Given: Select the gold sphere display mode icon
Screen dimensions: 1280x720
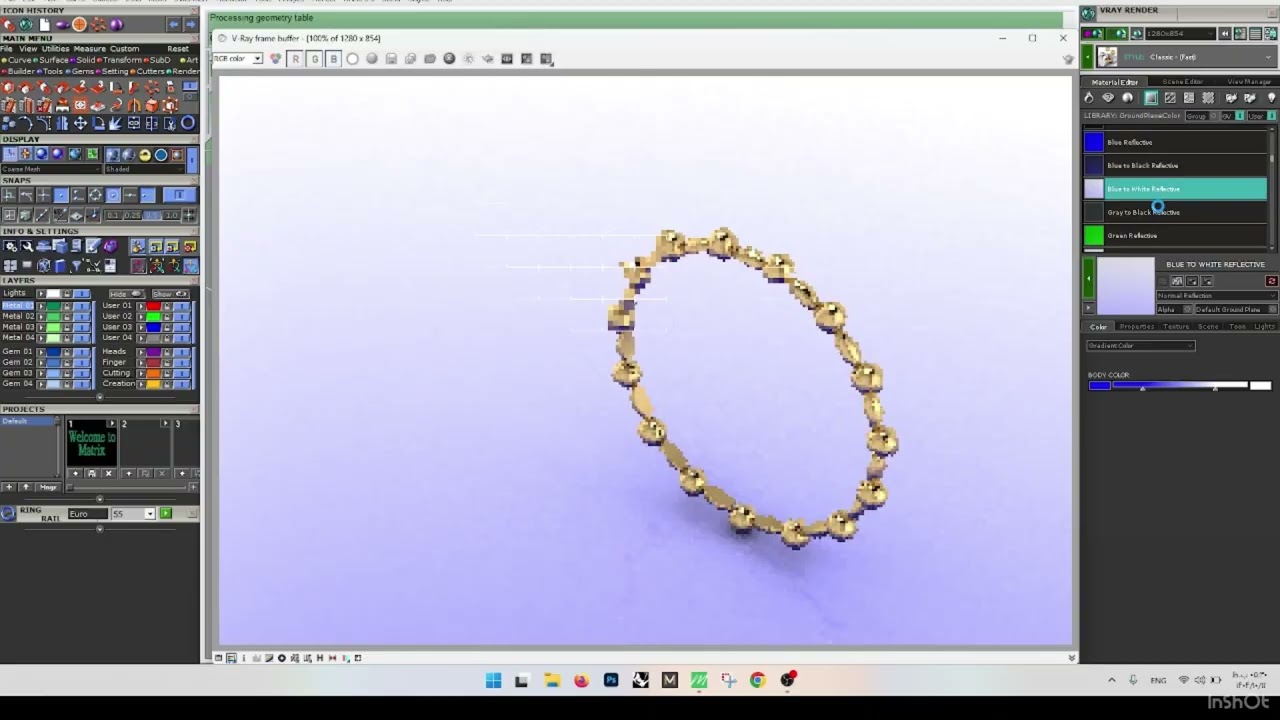Looking at the screenshot, I should [x=145, y=155].
